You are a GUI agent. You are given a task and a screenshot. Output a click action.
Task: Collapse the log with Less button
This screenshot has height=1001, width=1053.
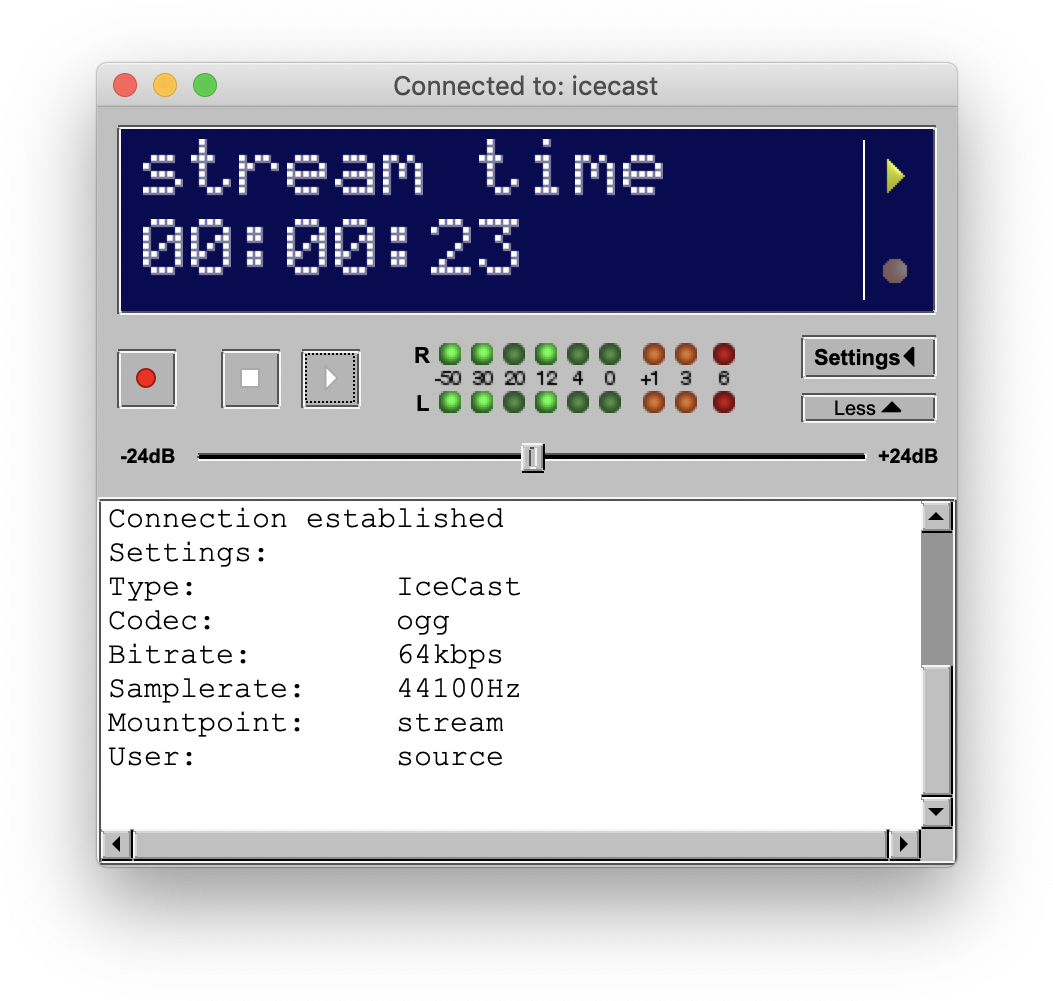pyautogui.click(x=868, y=408)
